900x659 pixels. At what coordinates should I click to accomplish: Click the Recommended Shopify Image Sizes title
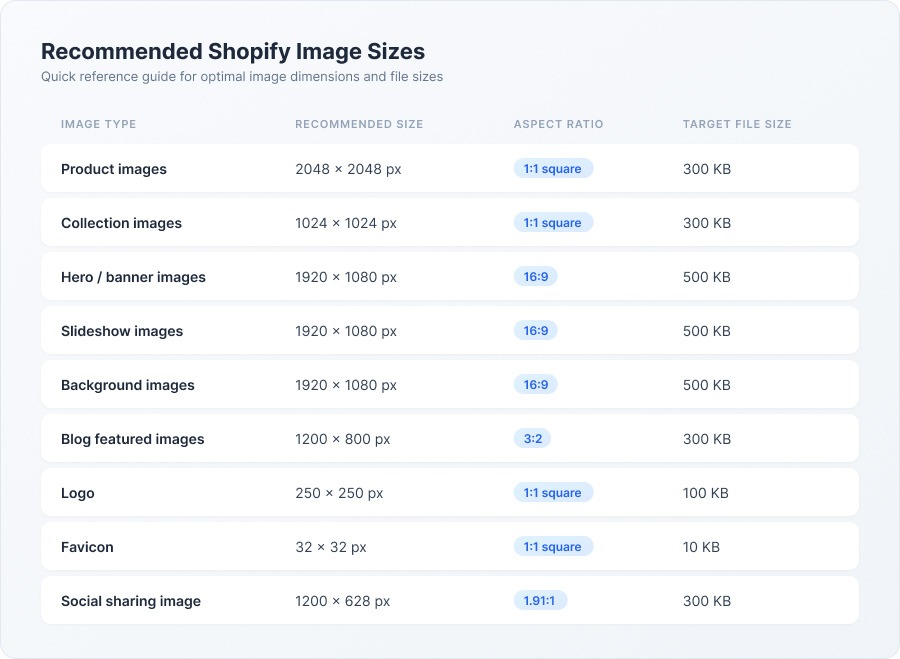232,51
